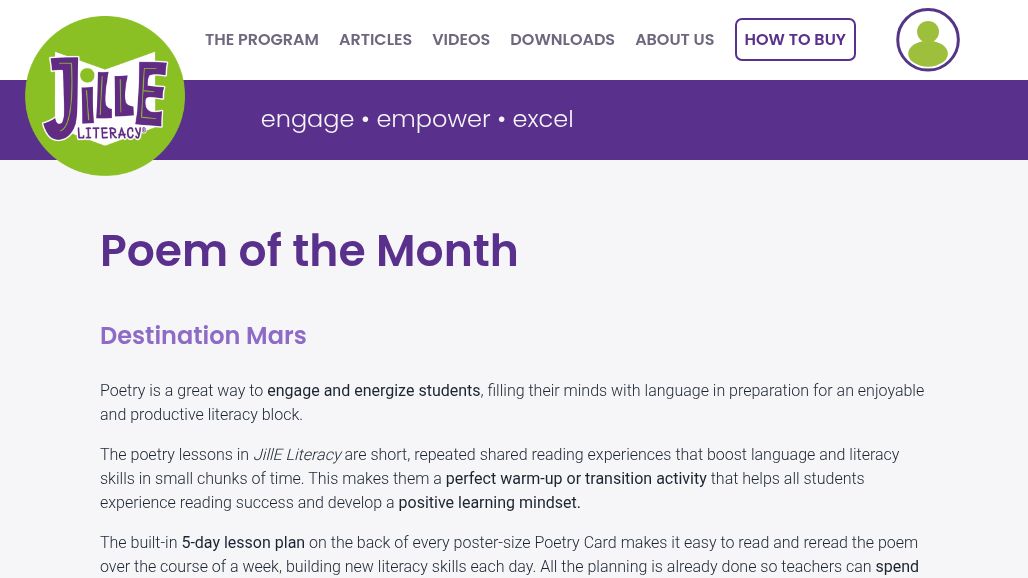The height and width of the screenshot is (578, 1028).
Task: Click the word engage in purple banner
Action: [x=307, y=121]
